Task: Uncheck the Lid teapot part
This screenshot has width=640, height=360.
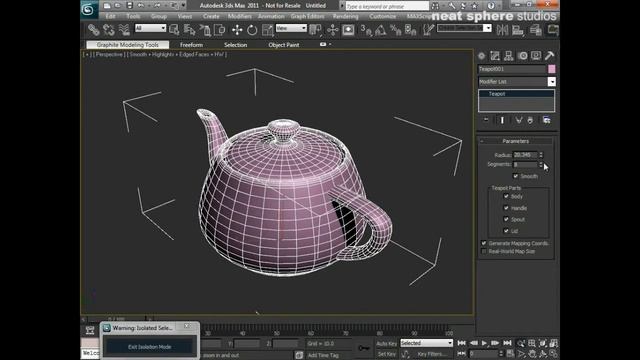Action: (x=506, y=231)
